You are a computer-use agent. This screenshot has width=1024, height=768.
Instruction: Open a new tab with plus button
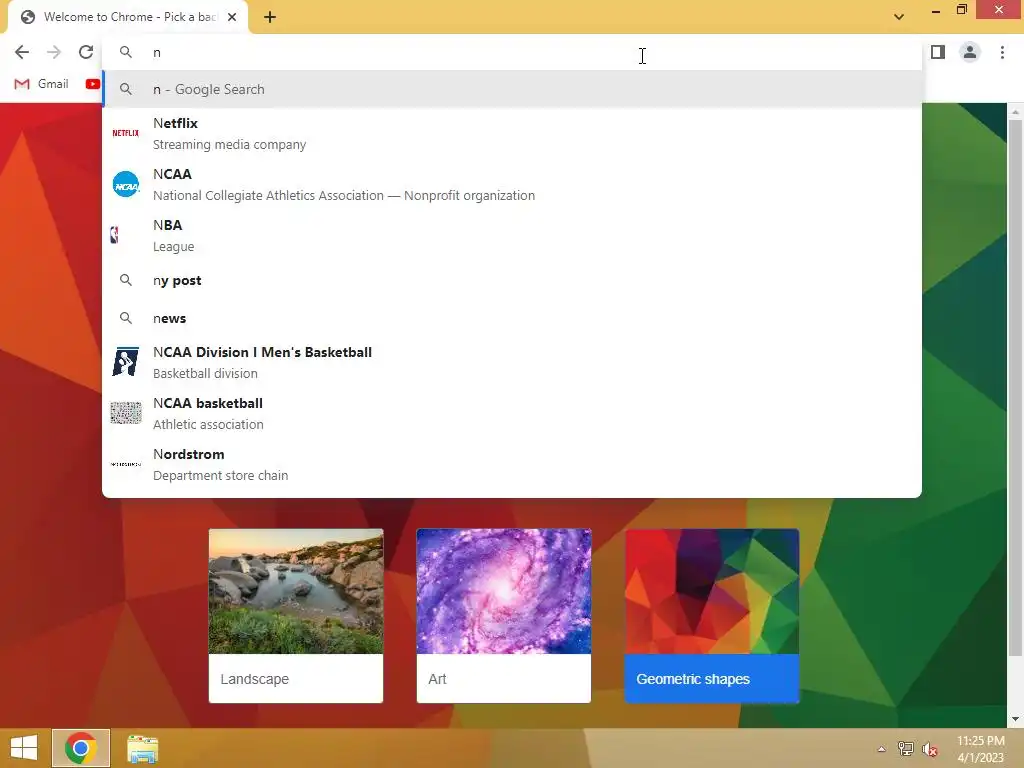point(270,18)
